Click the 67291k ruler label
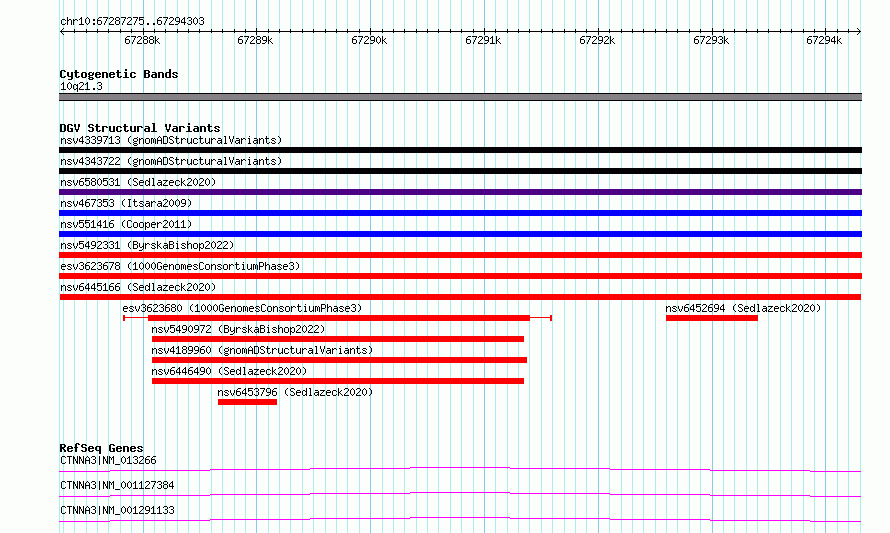The height and width of the screenshot is (533, 890). [x=483, y=40]
